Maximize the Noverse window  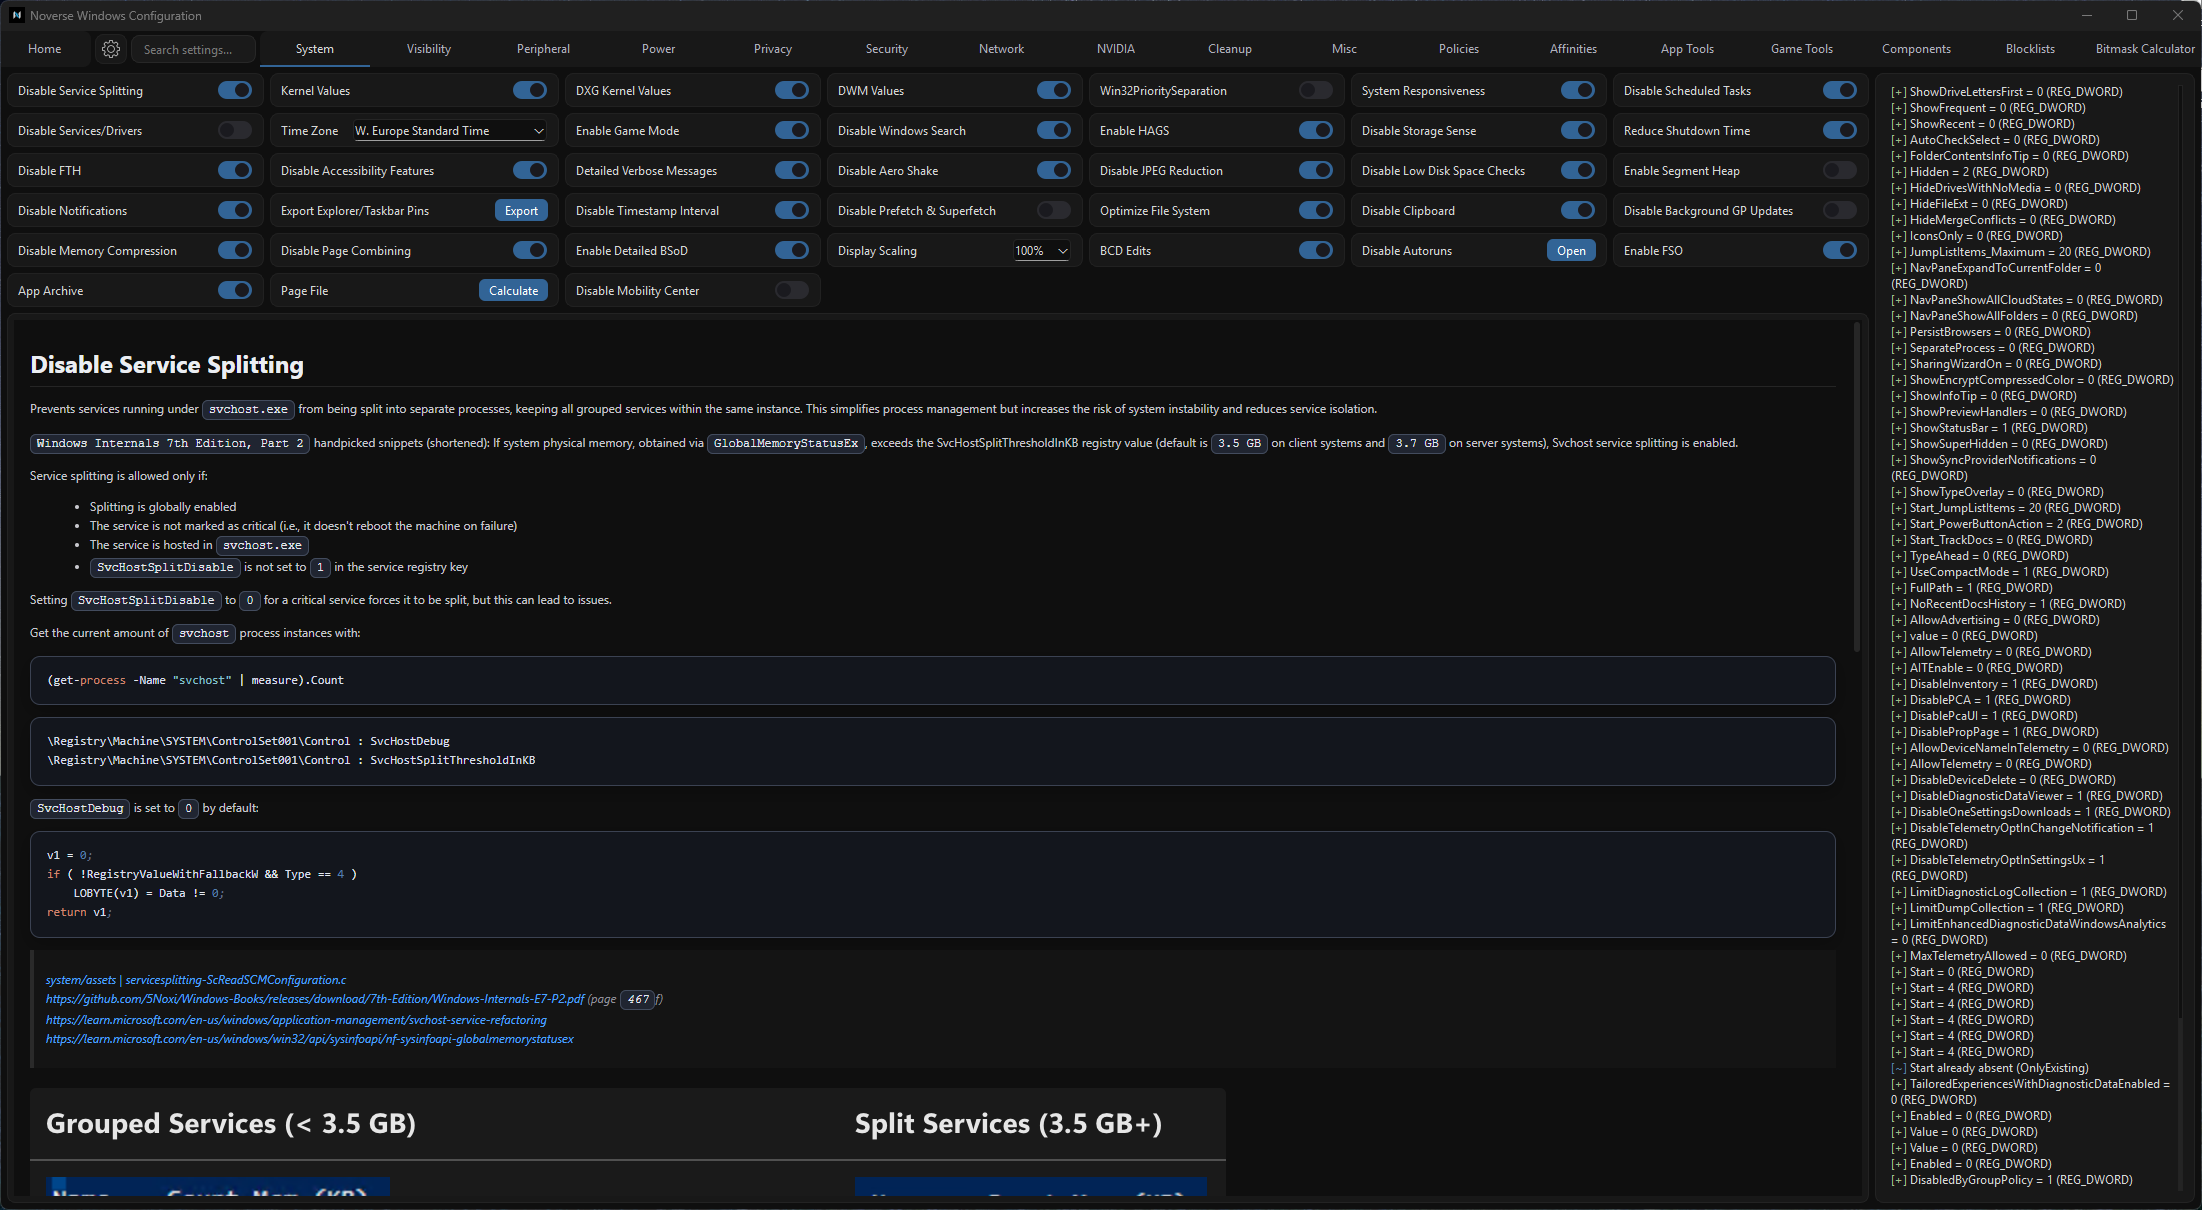(2131, 15)
